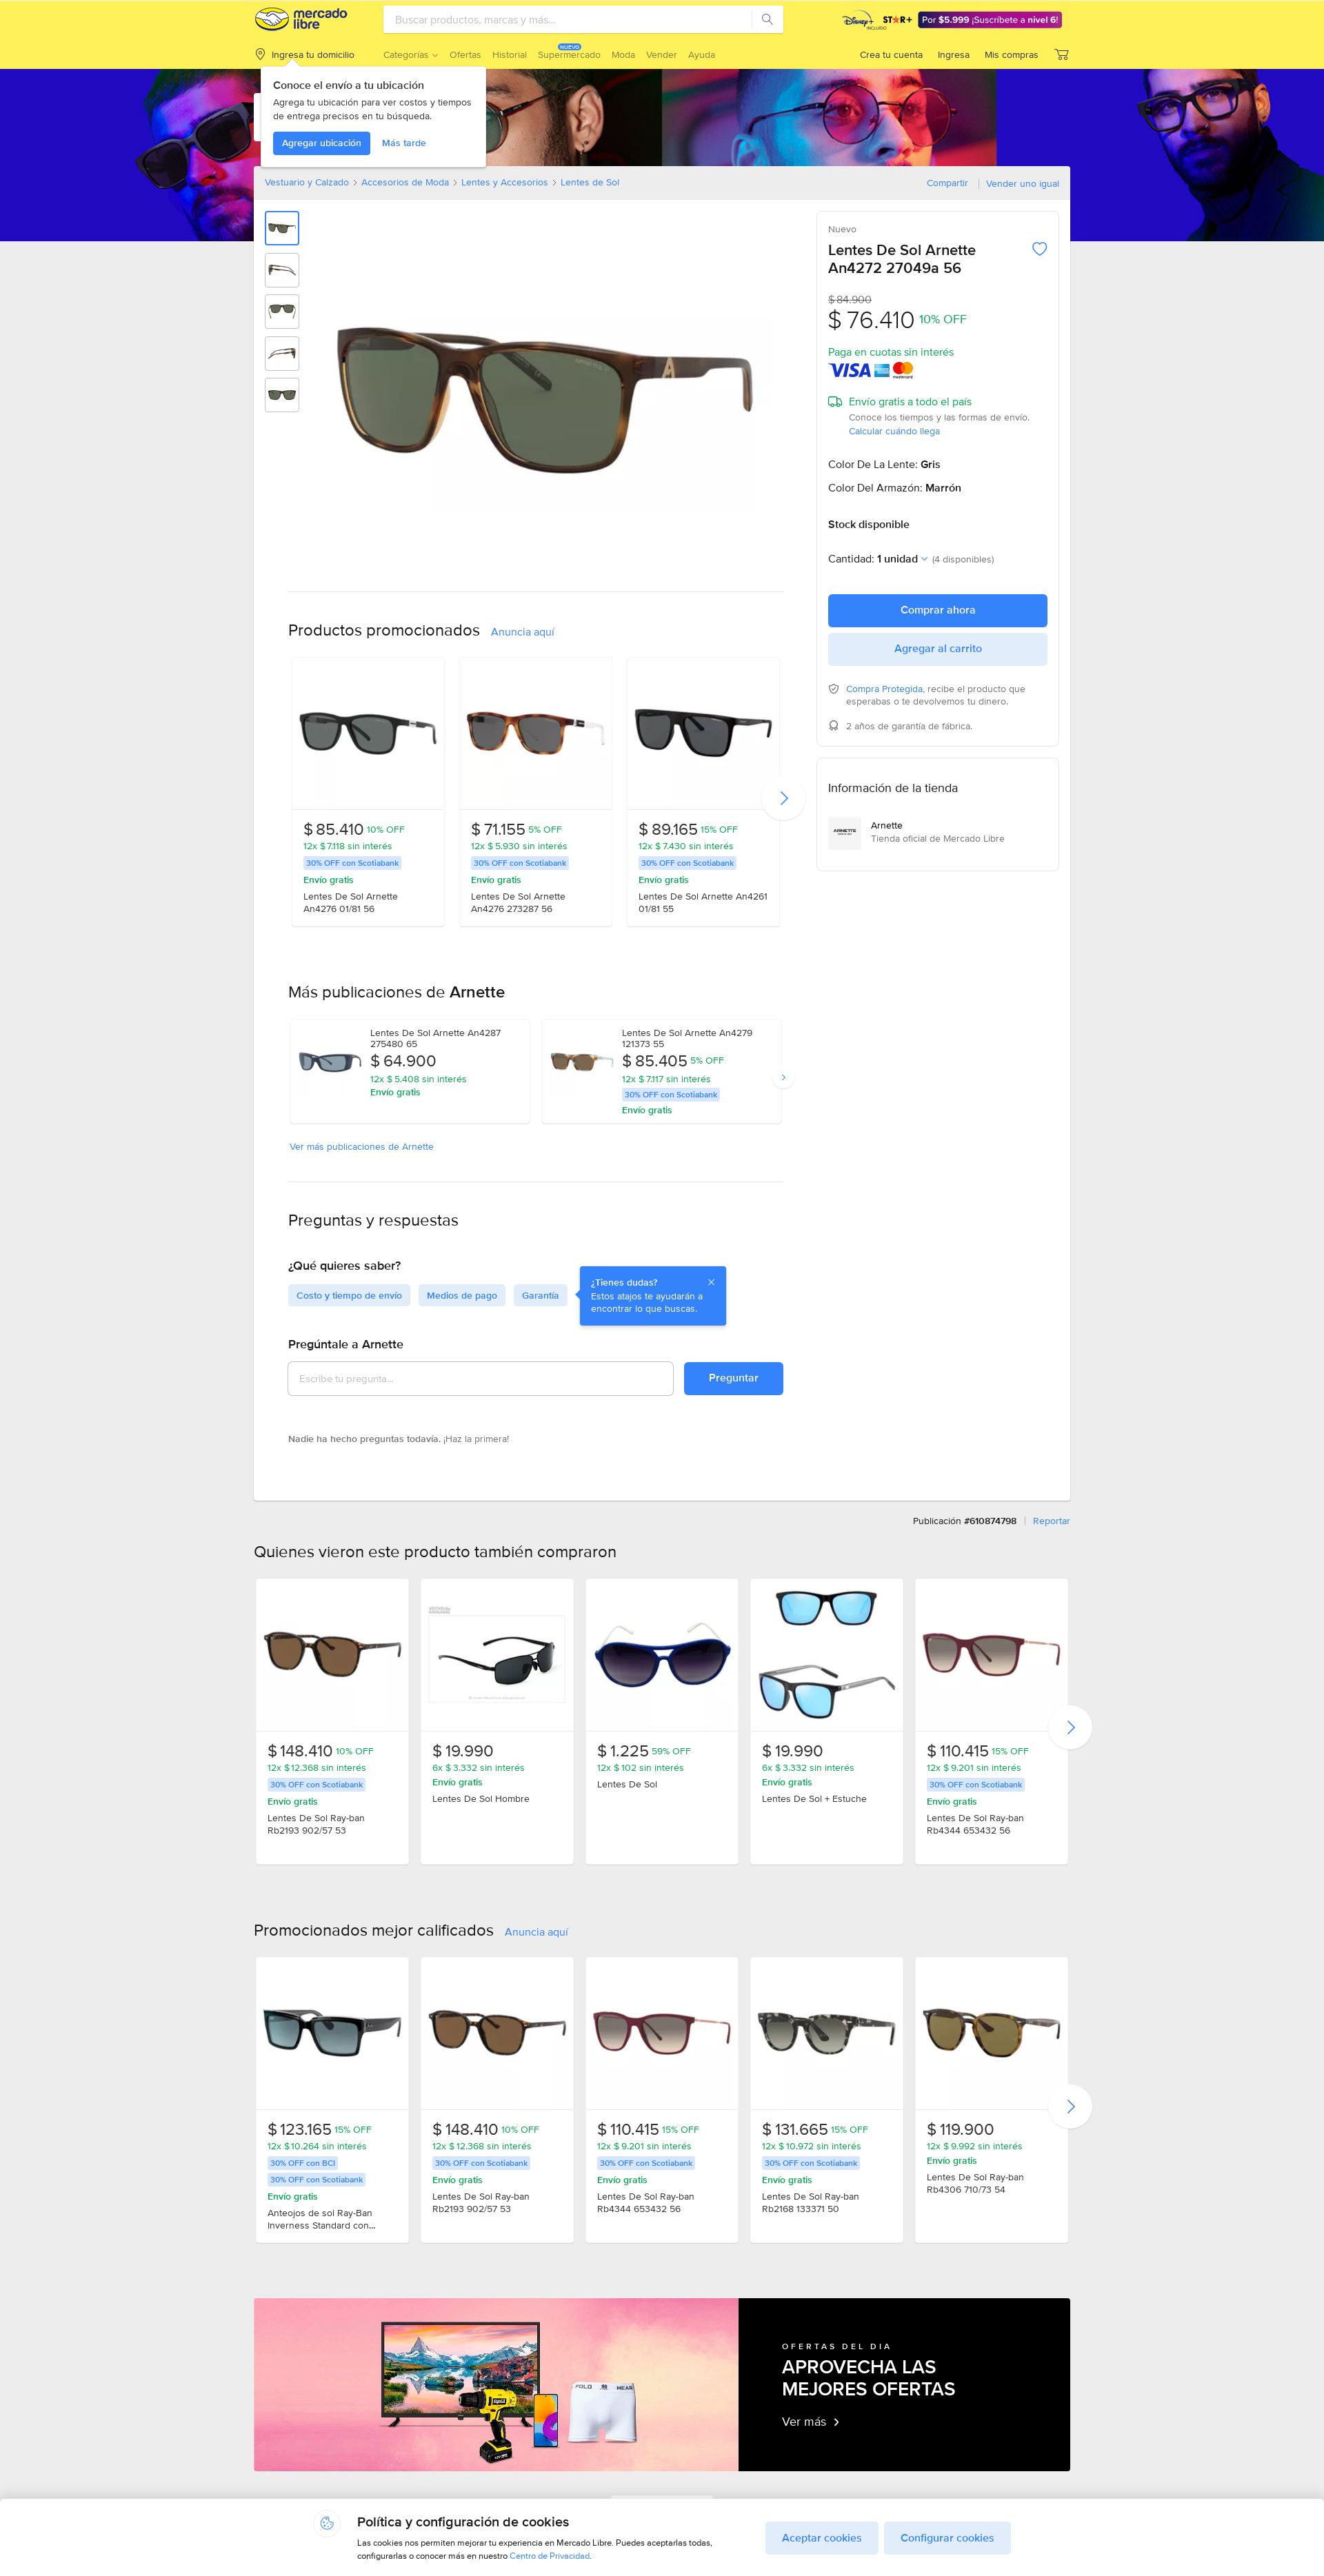
Task: Open the shopping cart icon
Action: 1061,55
